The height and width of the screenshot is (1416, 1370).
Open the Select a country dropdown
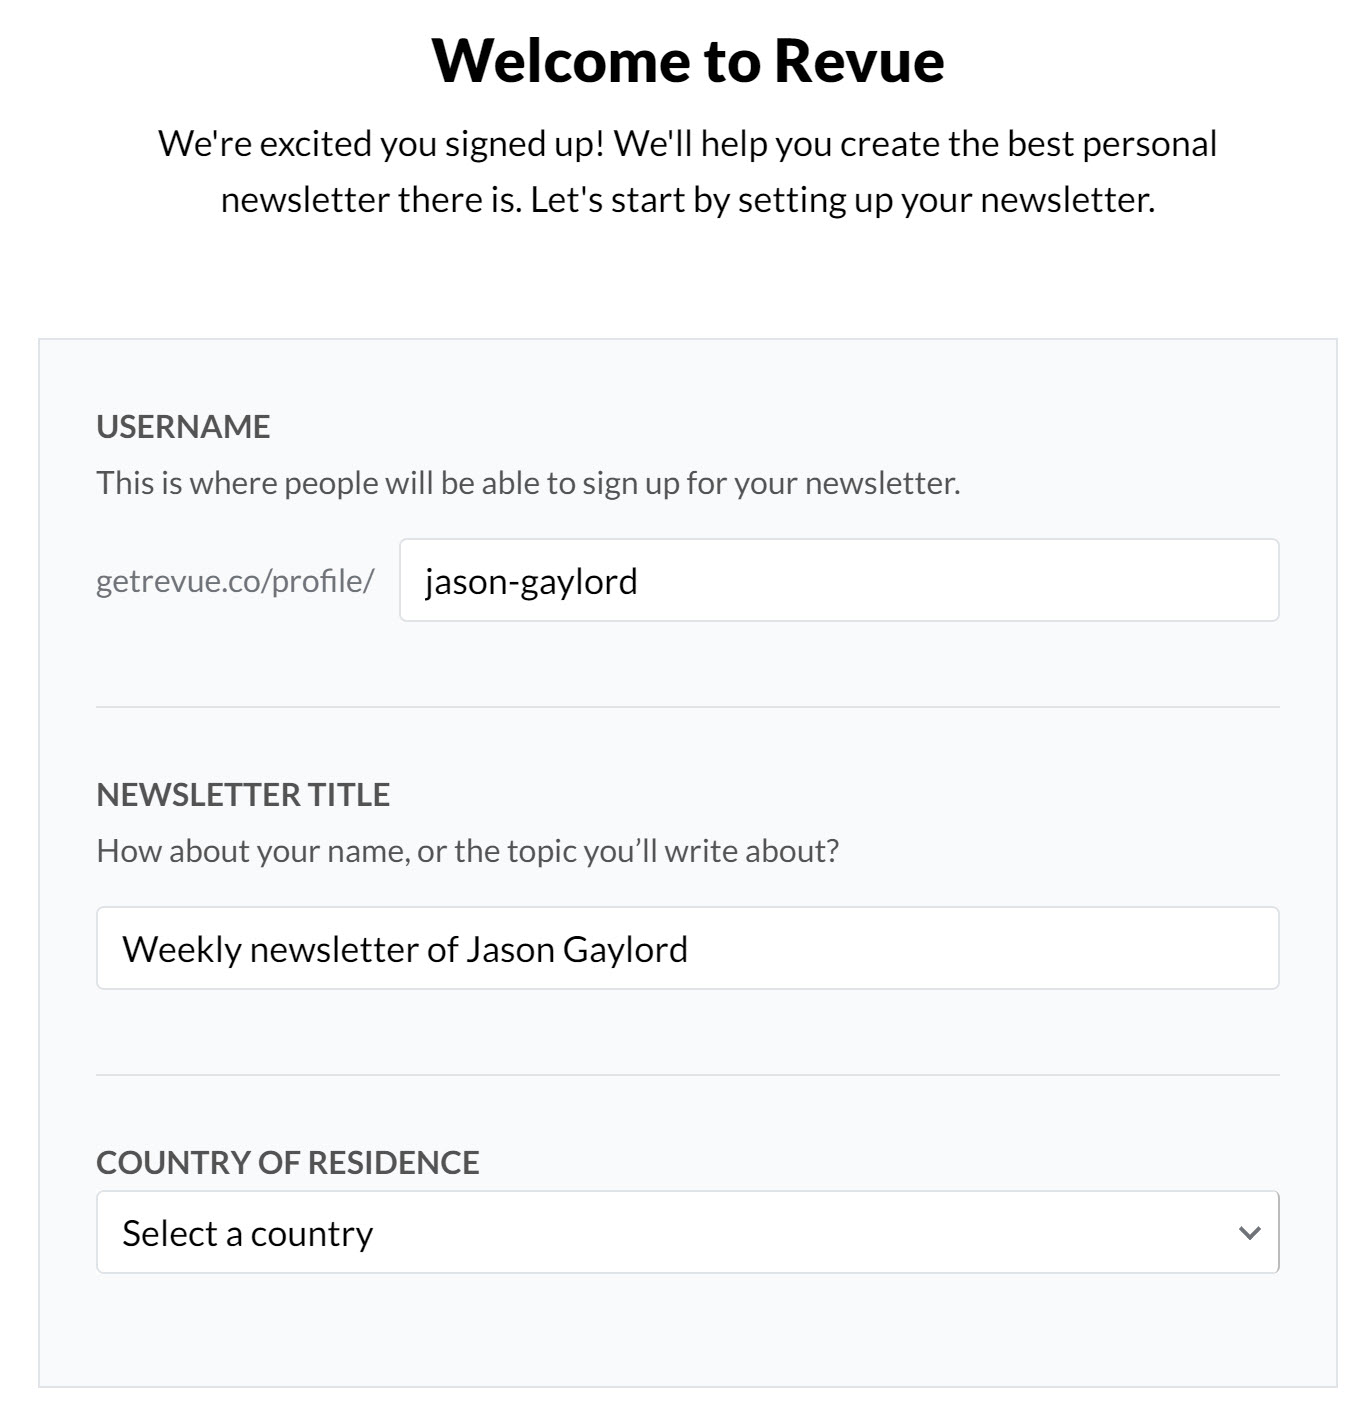coord(688,1232)
